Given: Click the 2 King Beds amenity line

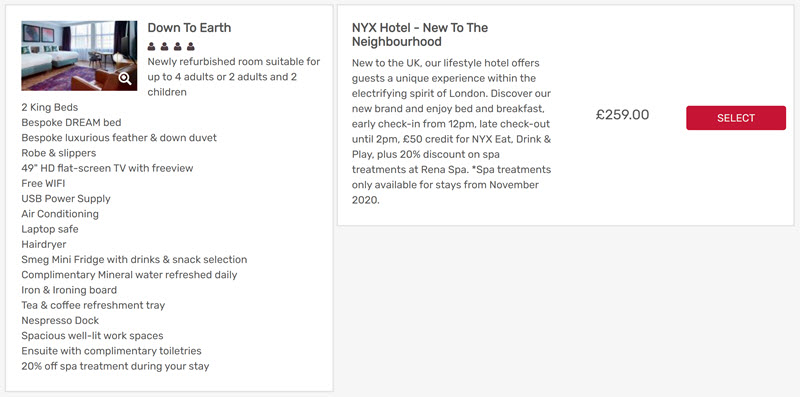Looking at the screenshot, I should [x=49, y=108].
